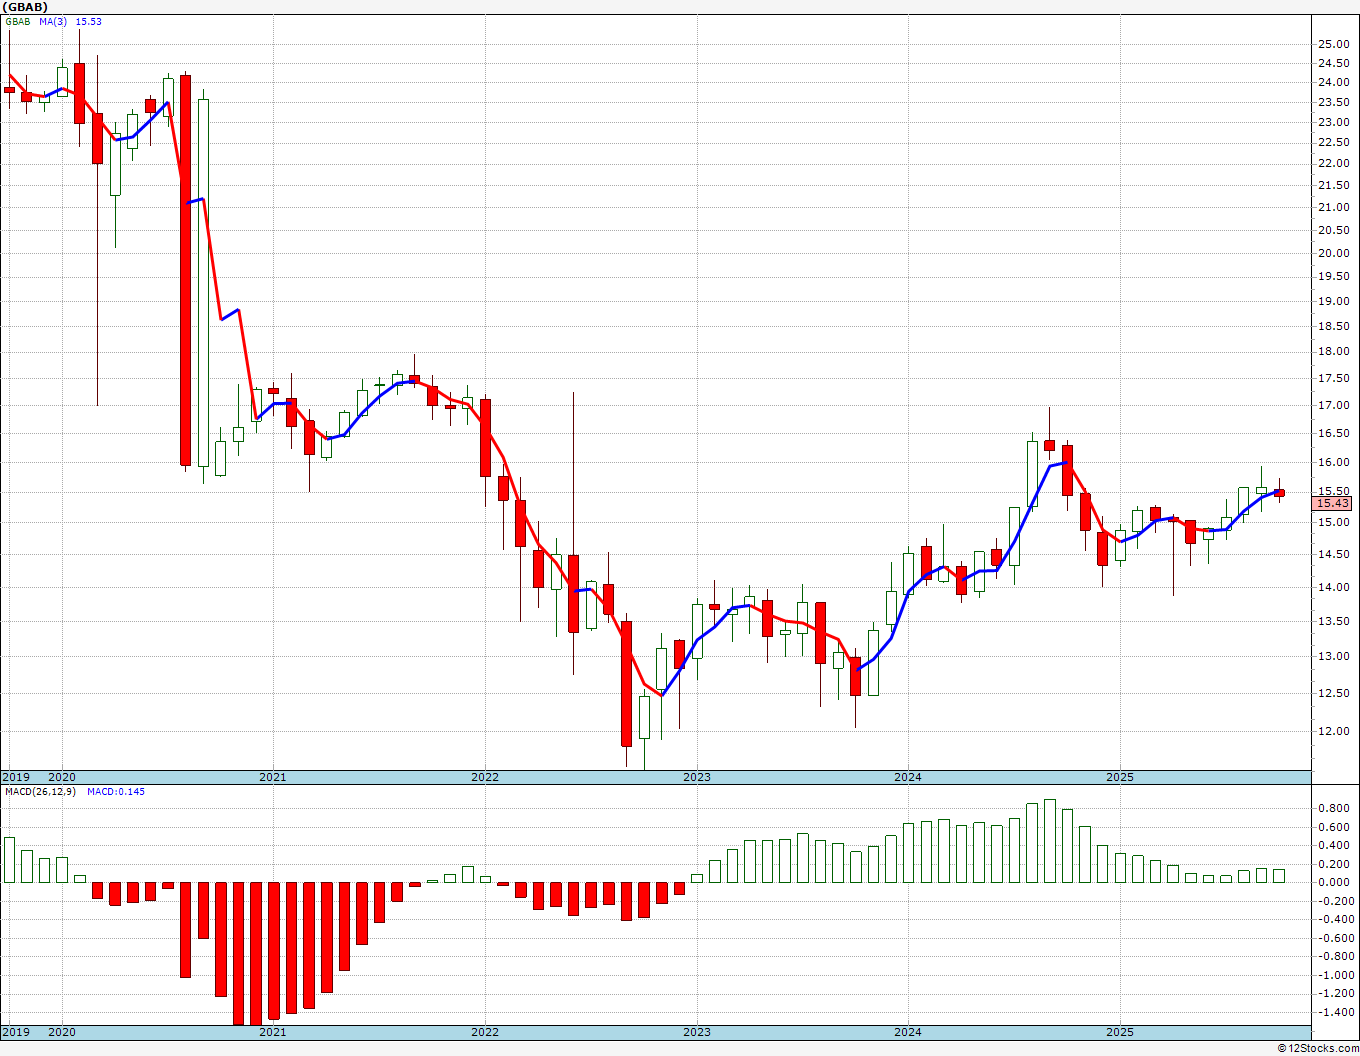Select the MA(3) legend label

click(x=55, y=21)
